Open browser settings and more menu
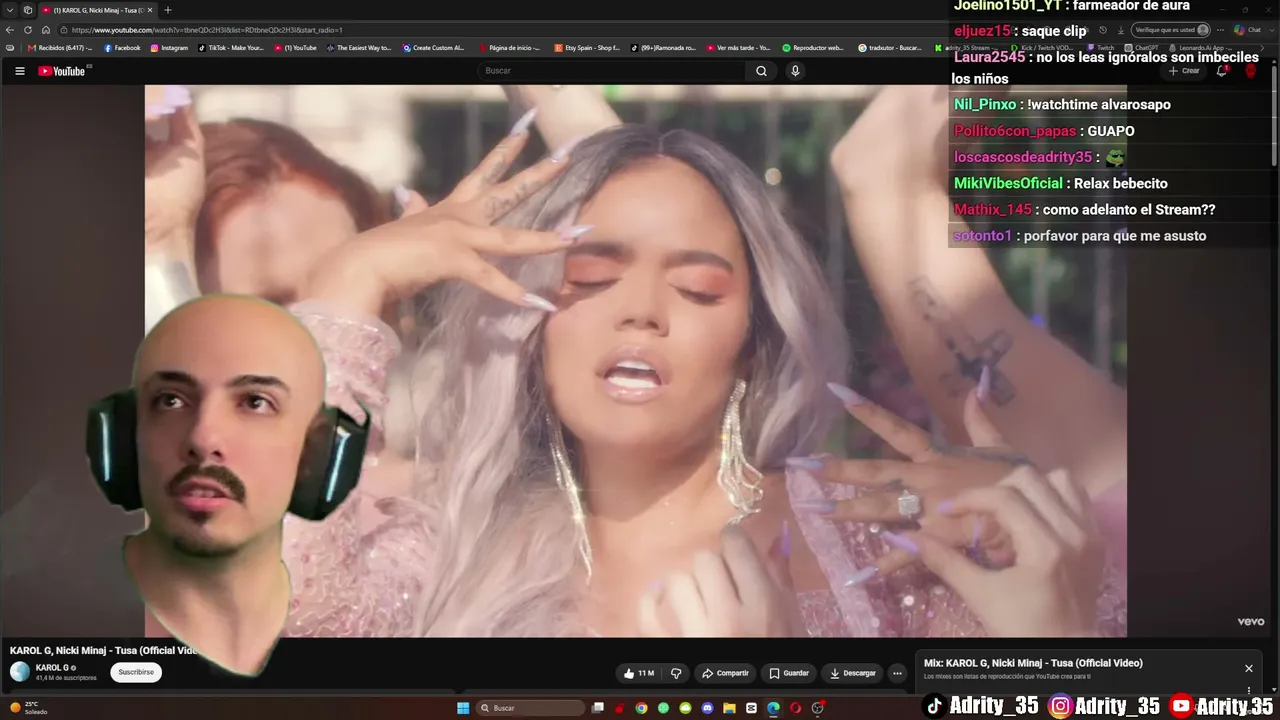 click(x=1220, y=30)
